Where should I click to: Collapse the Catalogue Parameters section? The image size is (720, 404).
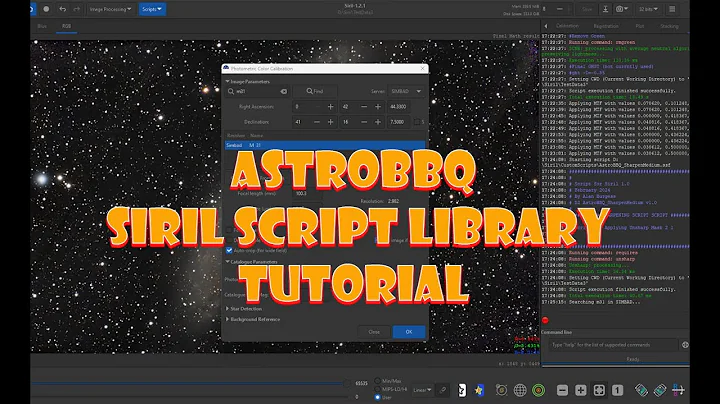251,262
